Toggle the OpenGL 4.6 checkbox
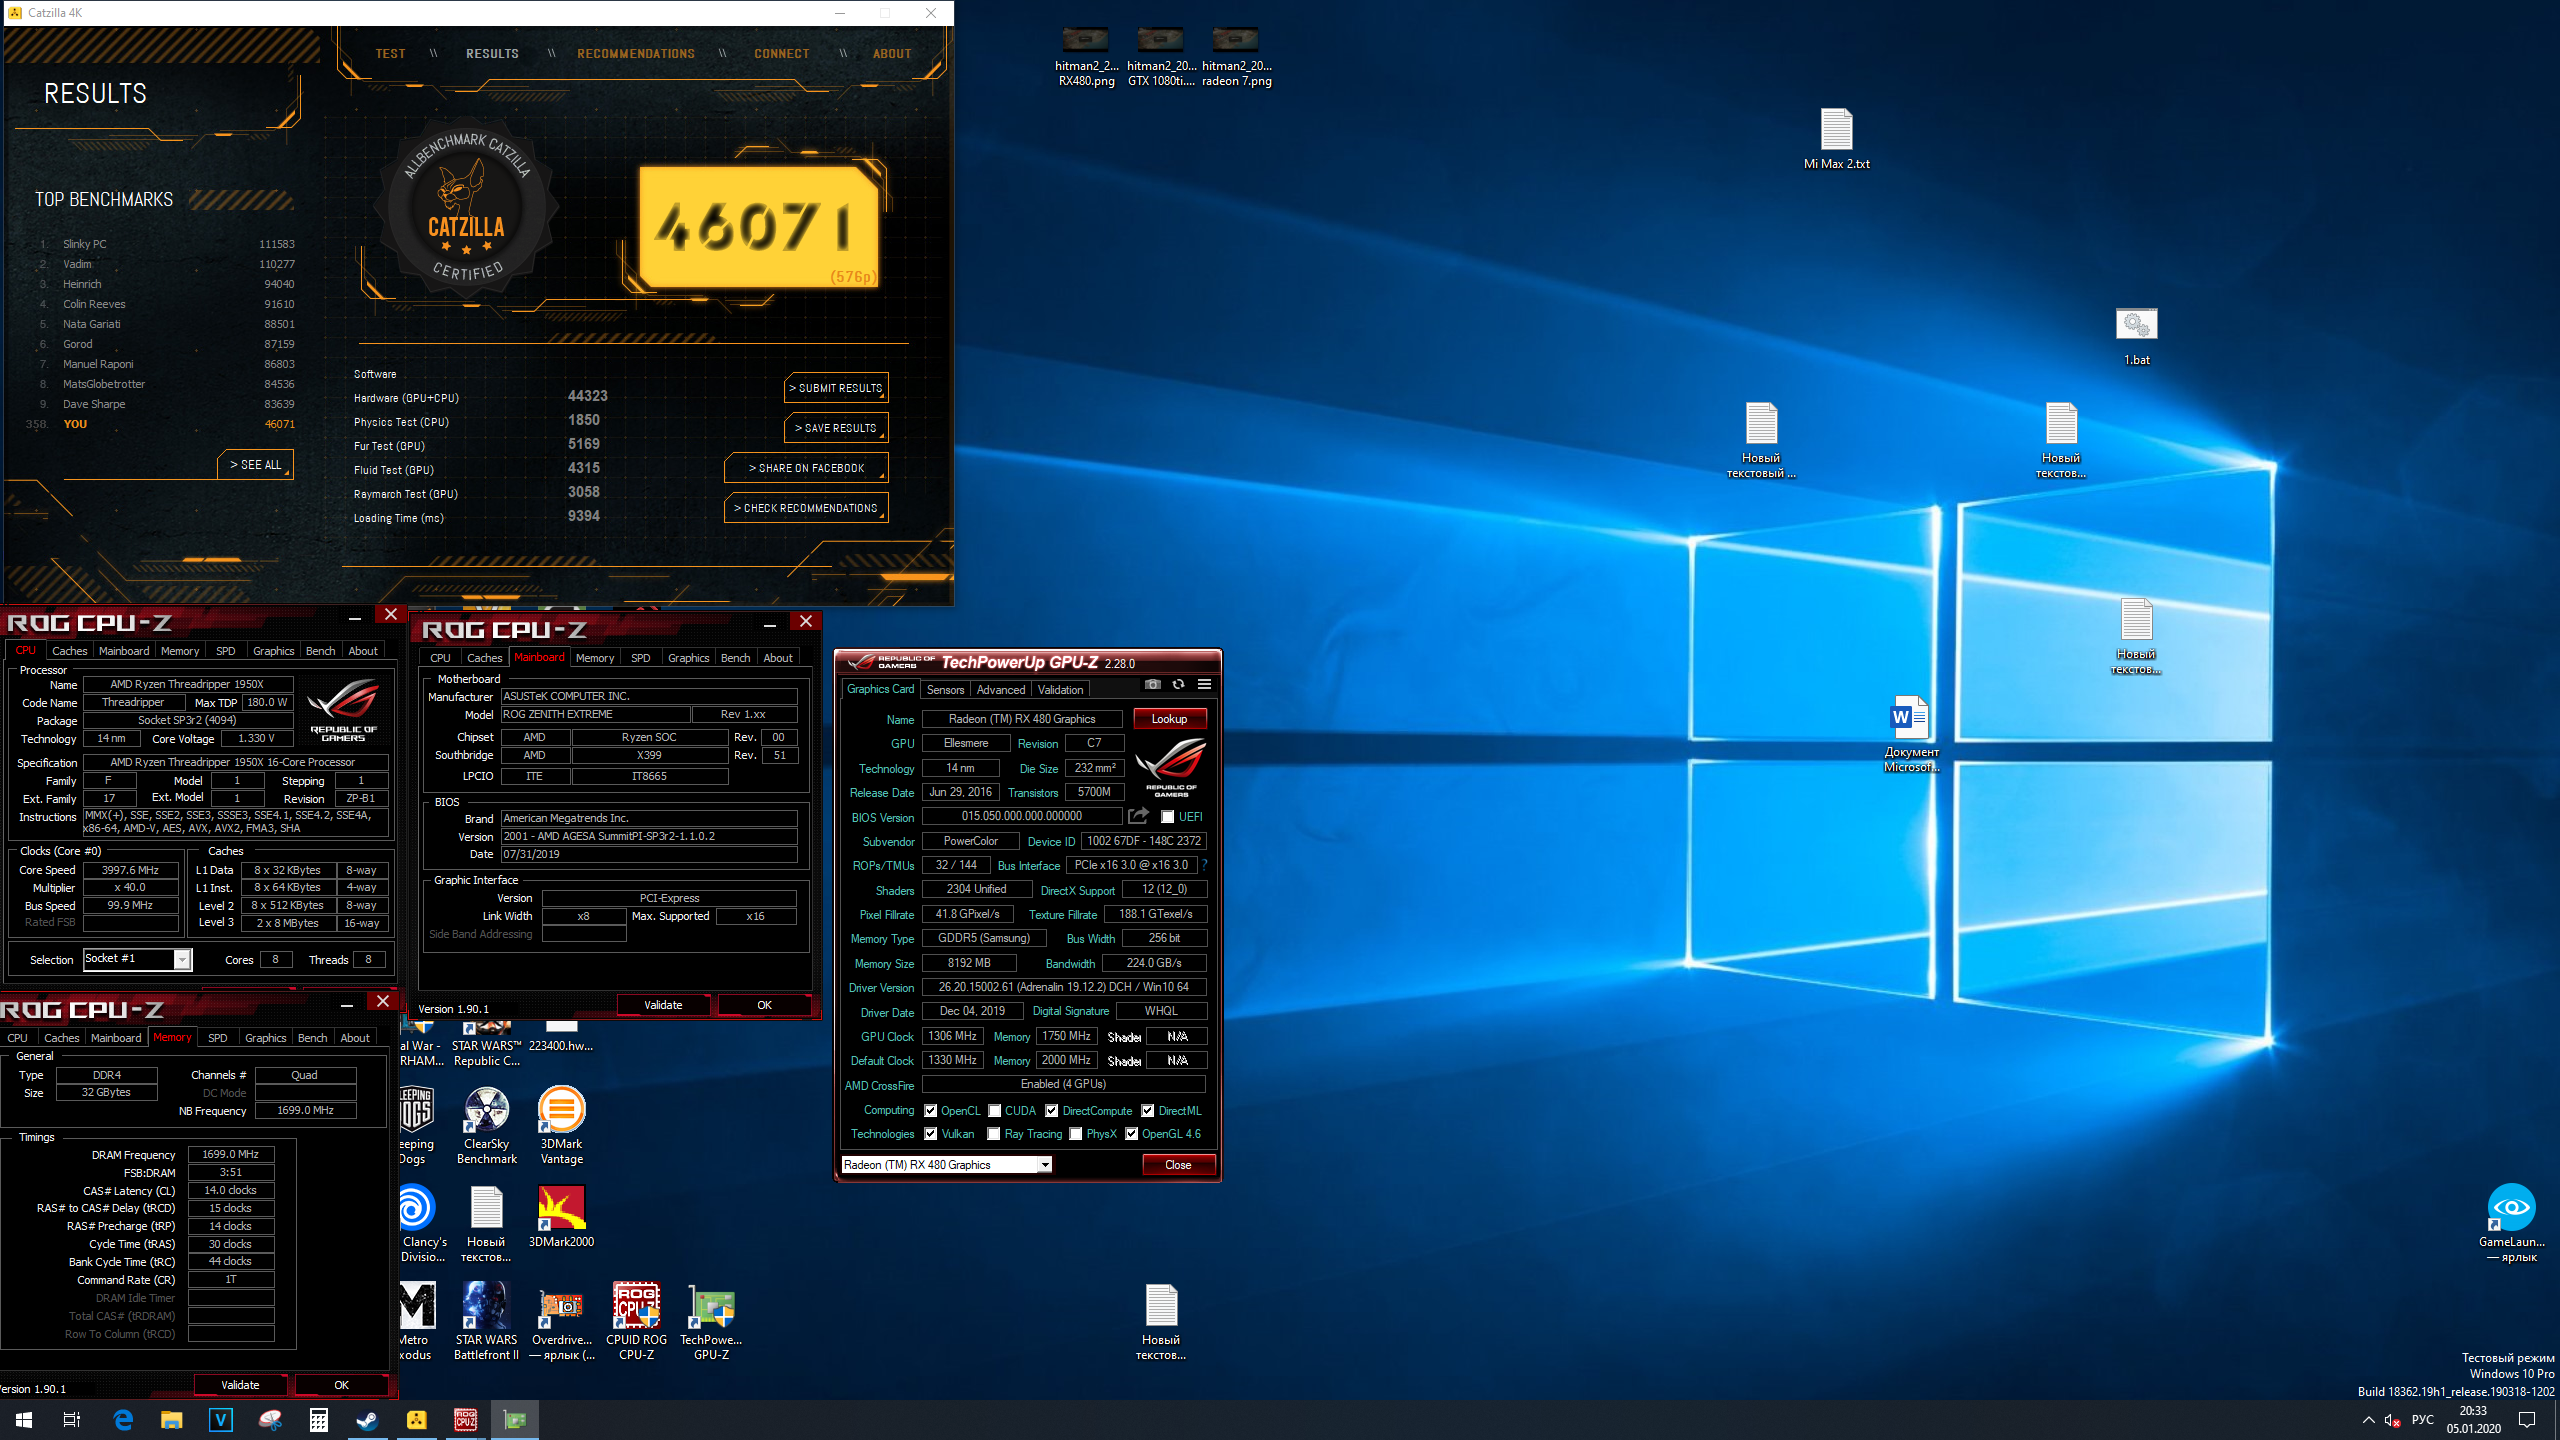2560x1440 pixels. click(1132, 1134)
